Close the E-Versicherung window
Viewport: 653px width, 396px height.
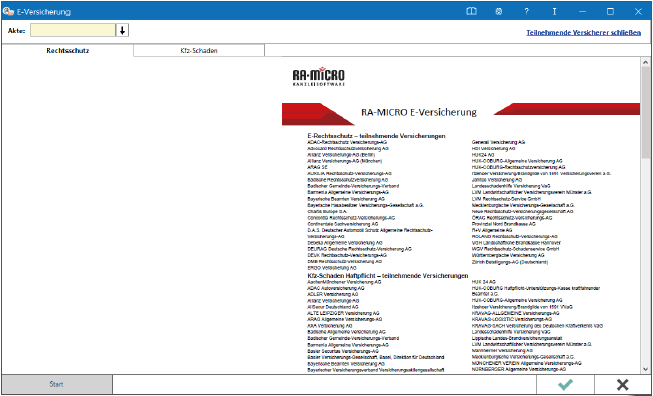pyautogui.click(x=638, y=12)
